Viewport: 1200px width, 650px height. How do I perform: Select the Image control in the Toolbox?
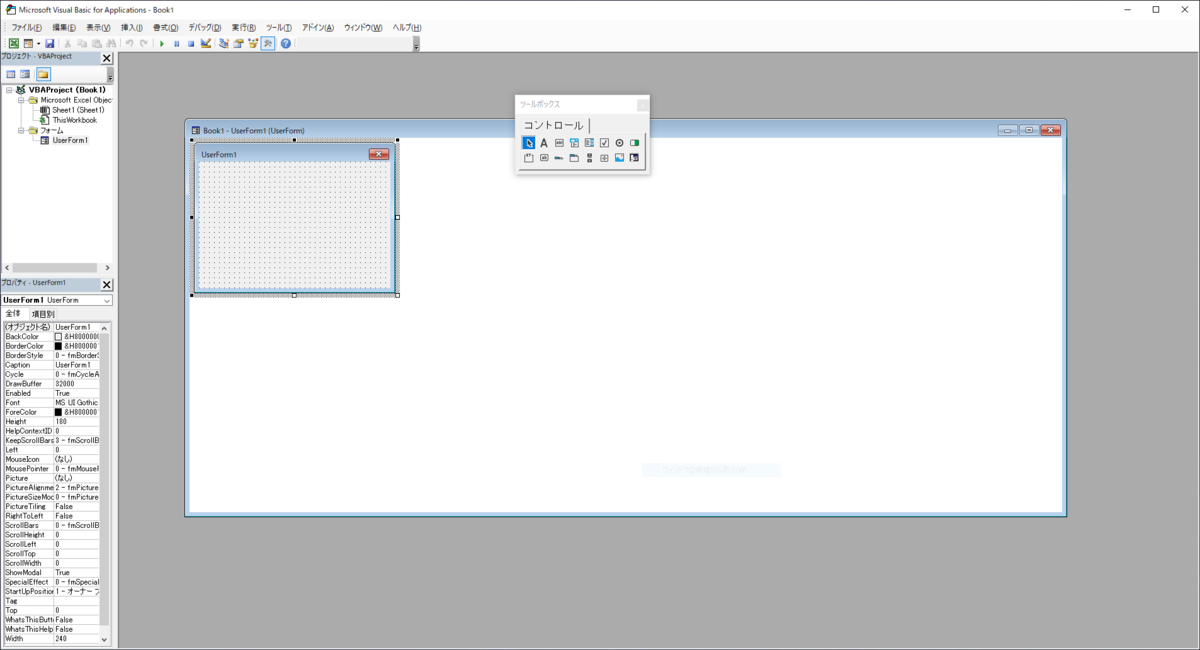(x=618, y=158)
